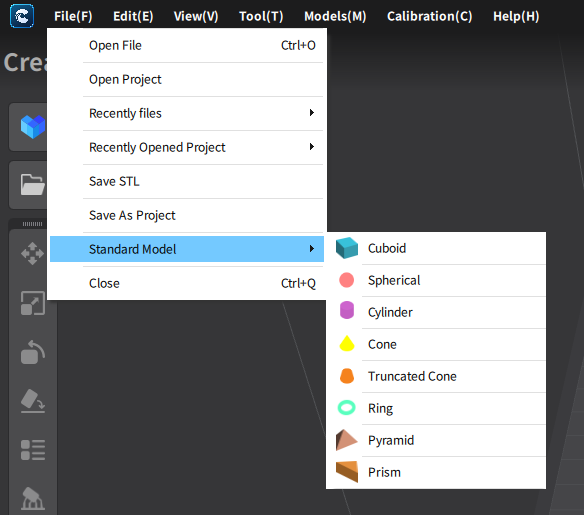Screen dimensions: 584x515
Task: Click the support structure sidebar icon
Action: click(33, 499)
